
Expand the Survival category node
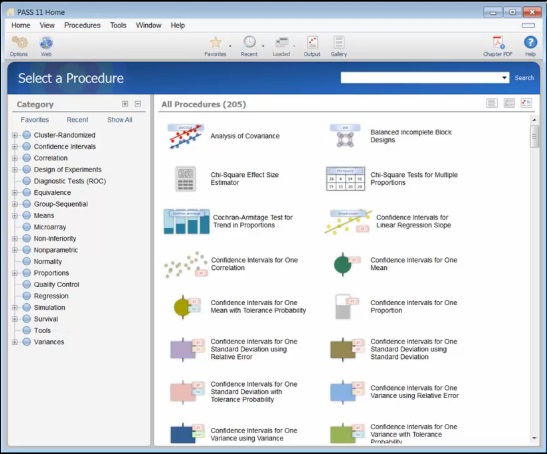click(x=15, y=319)
